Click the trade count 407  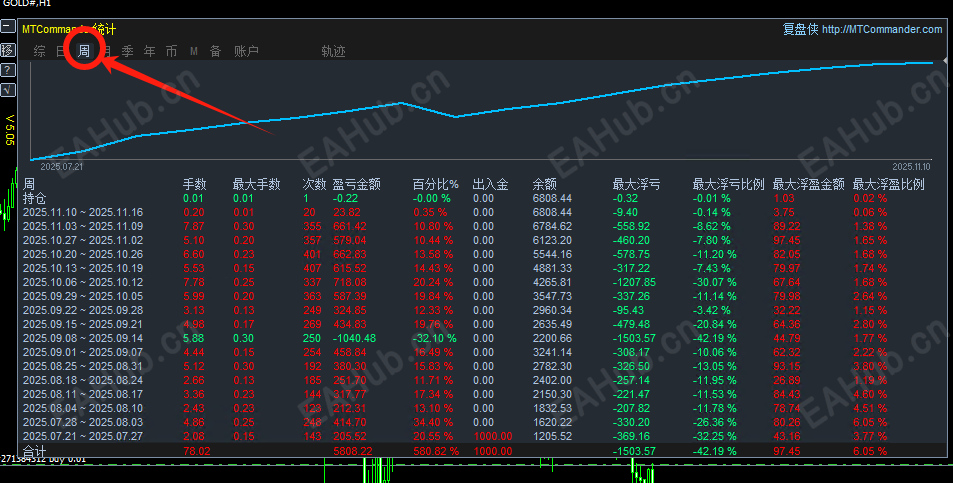pyautogui.click(x=312, y=268)
